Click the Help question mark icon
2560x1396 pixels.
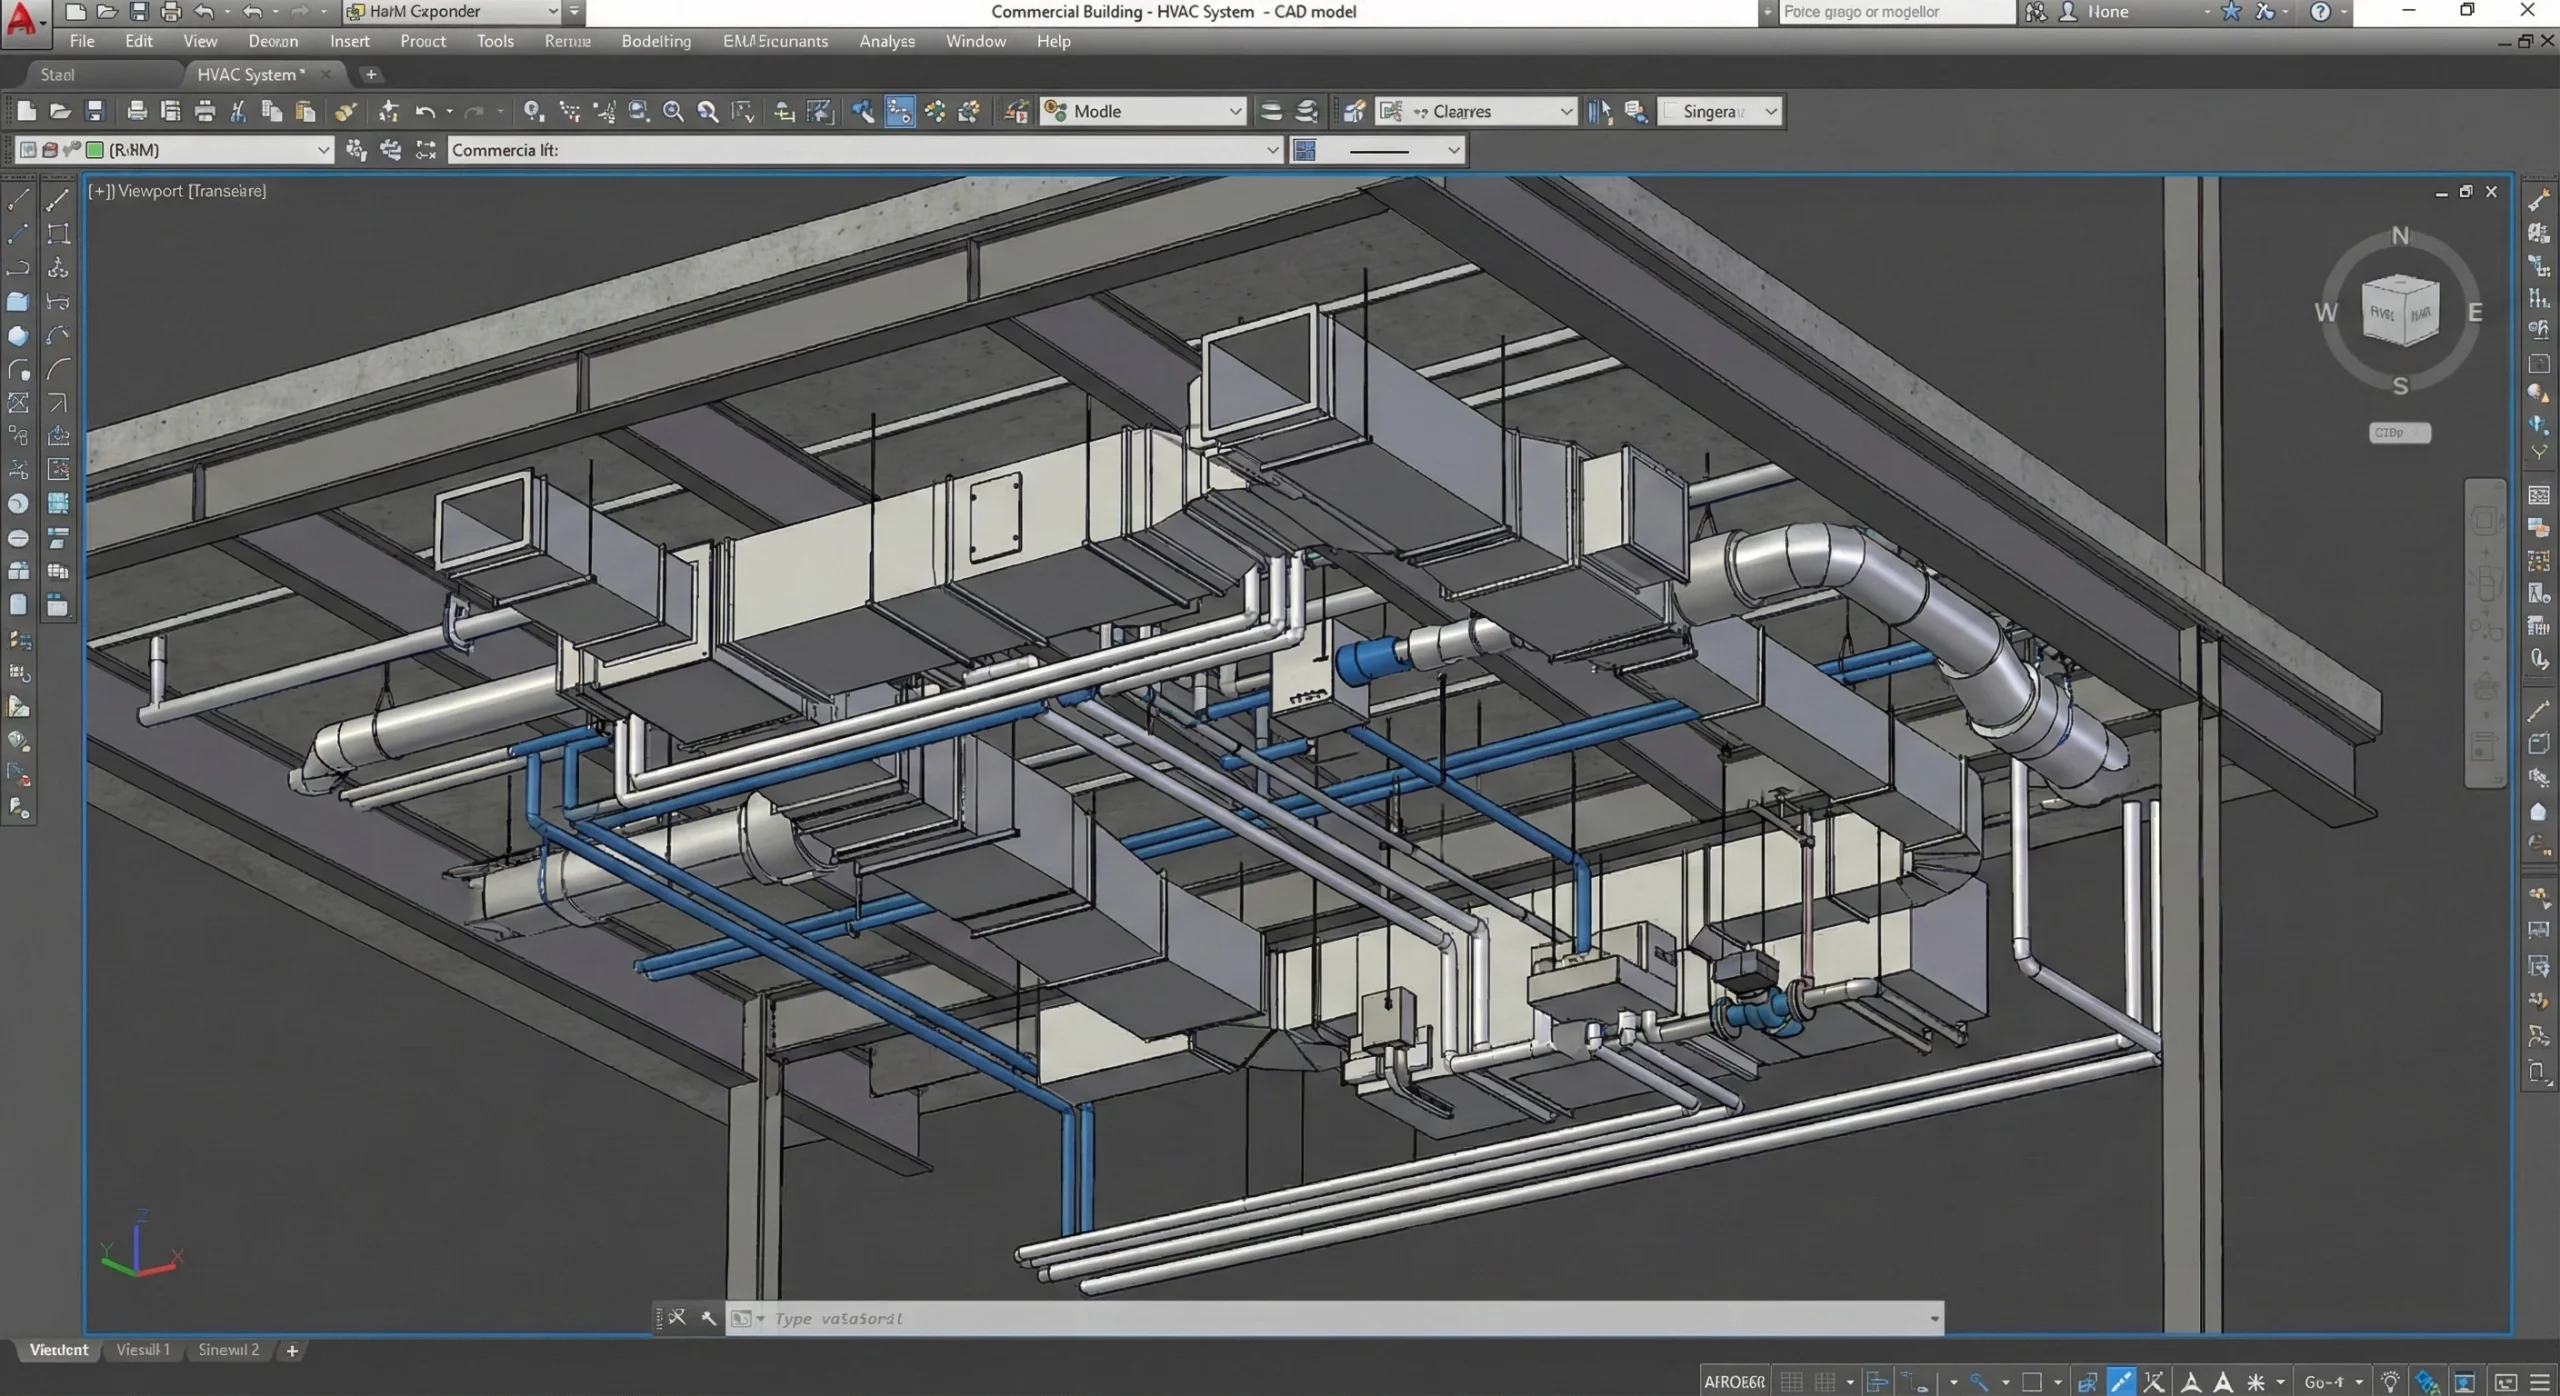pyautogui.click(x=2320, y=12)
